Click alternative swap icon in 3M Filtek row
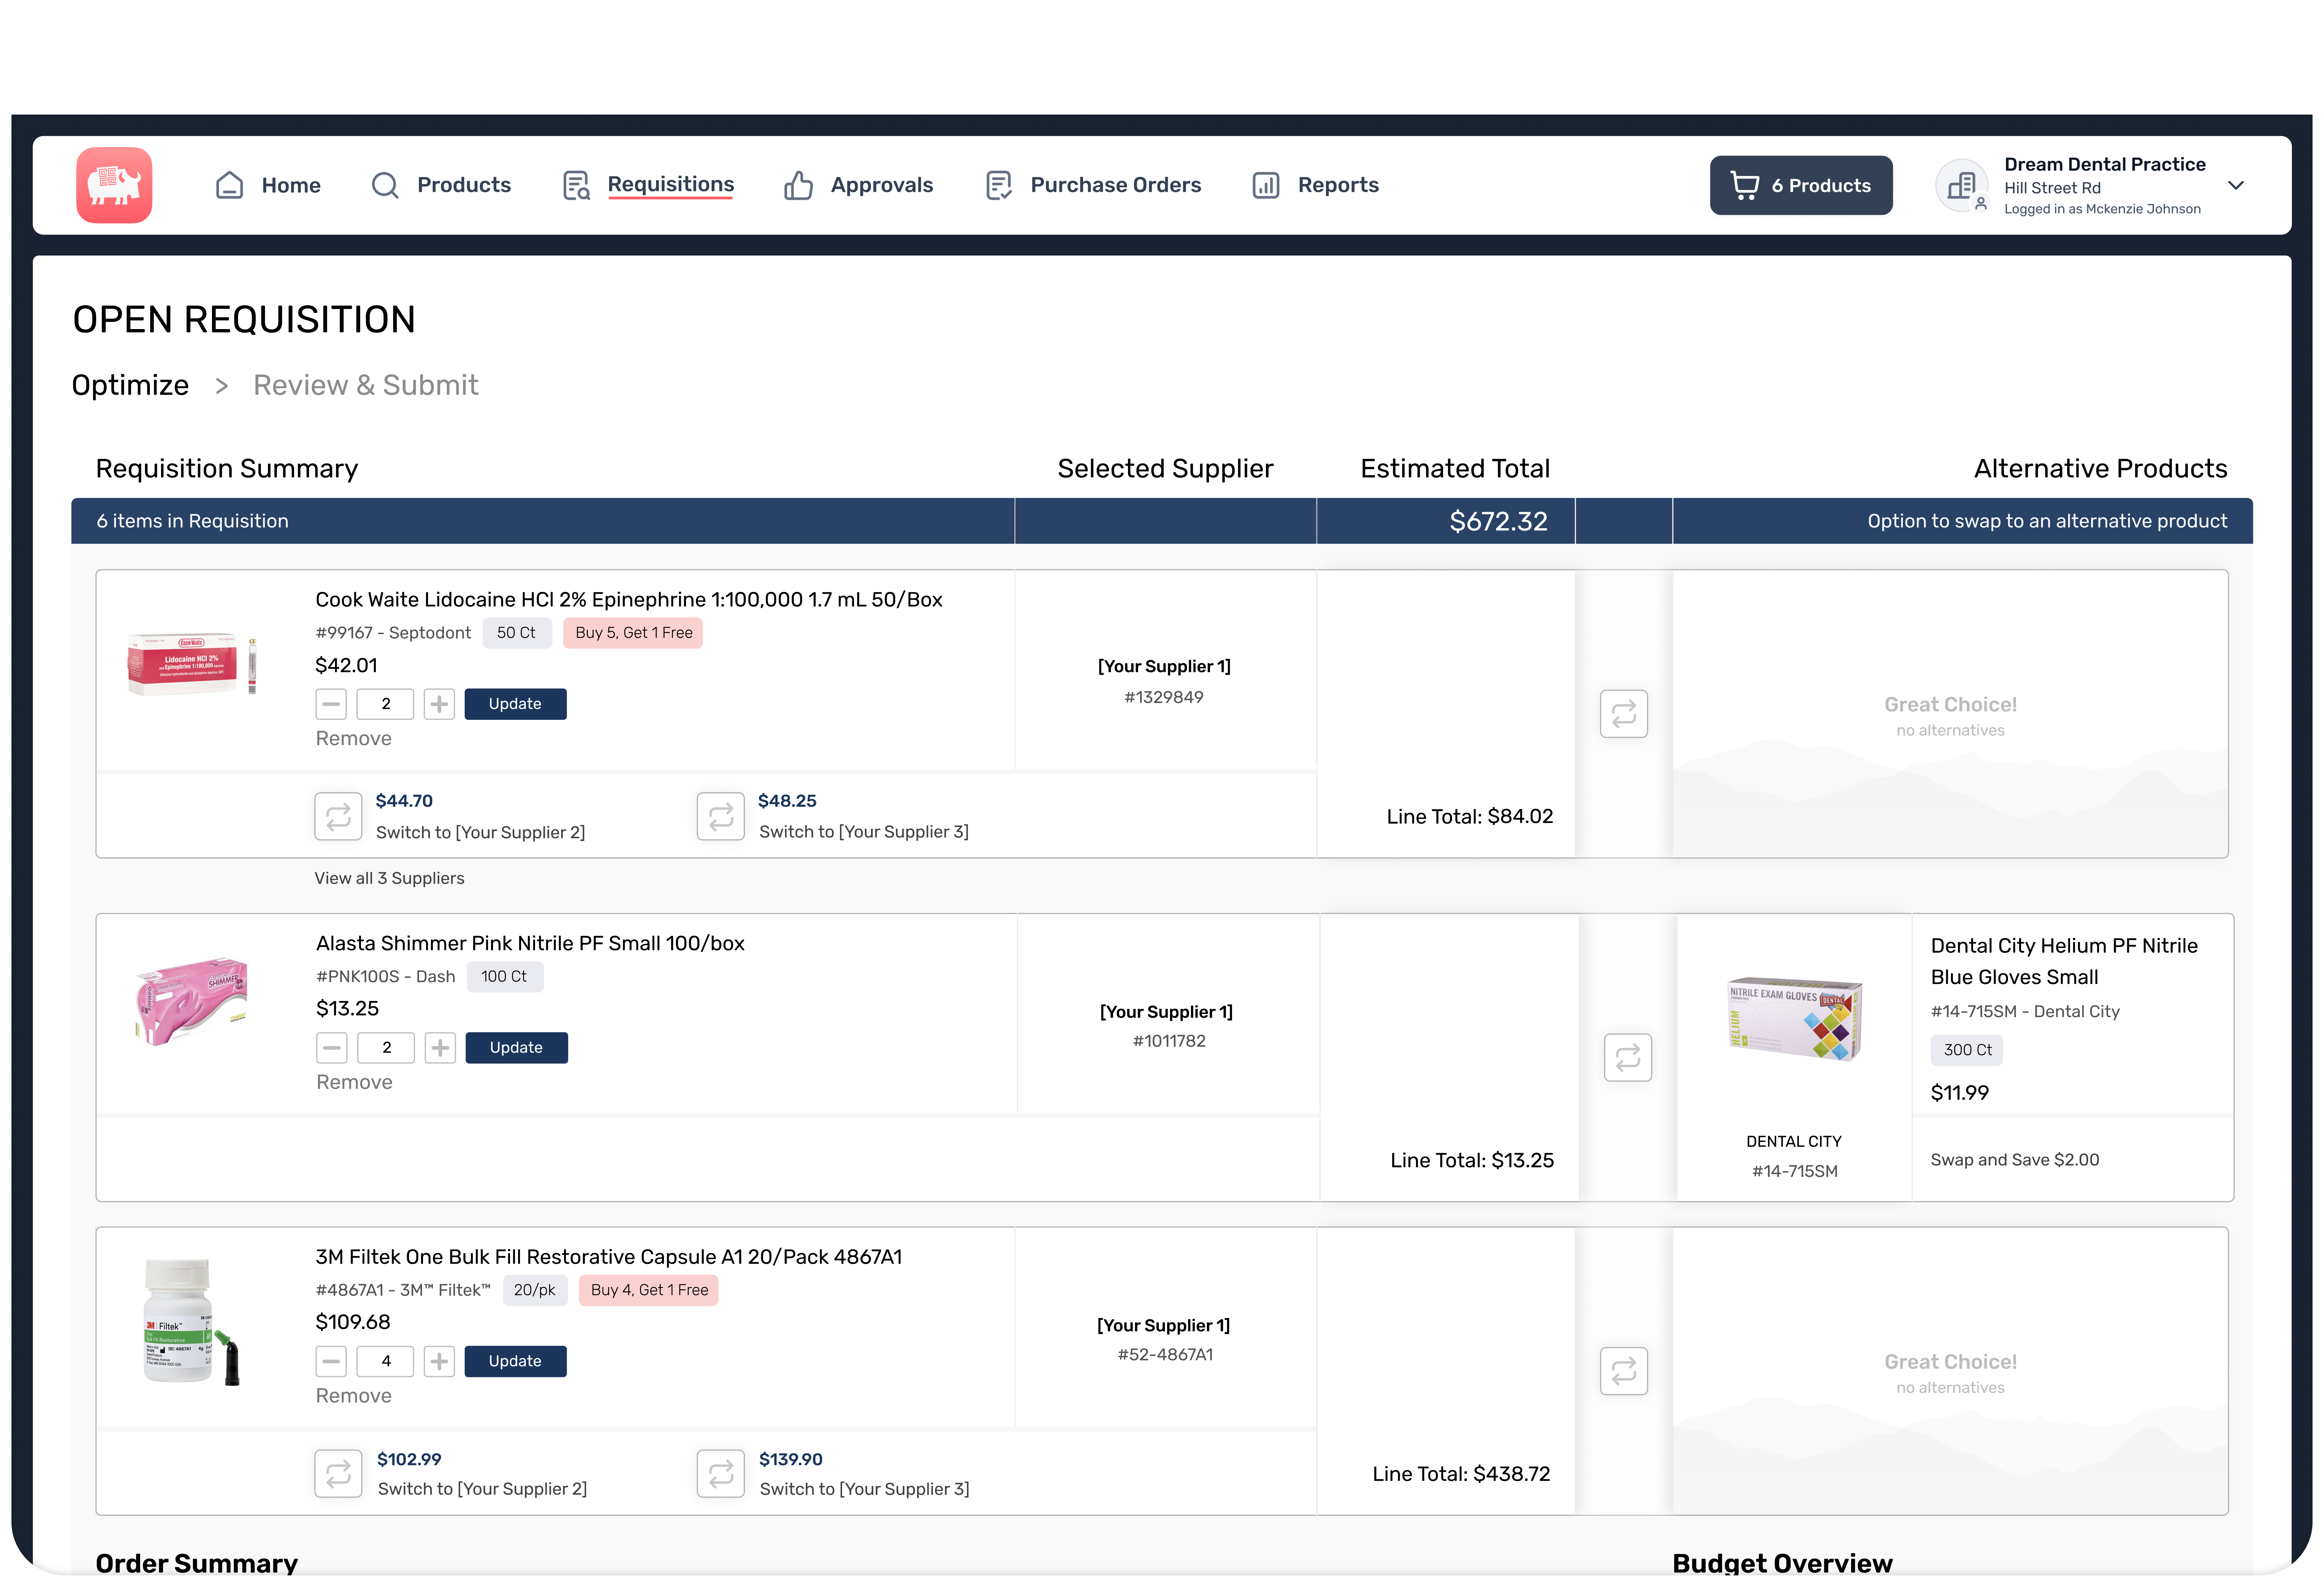The image size is (2324, 1583). (x=1624, y=1371)
